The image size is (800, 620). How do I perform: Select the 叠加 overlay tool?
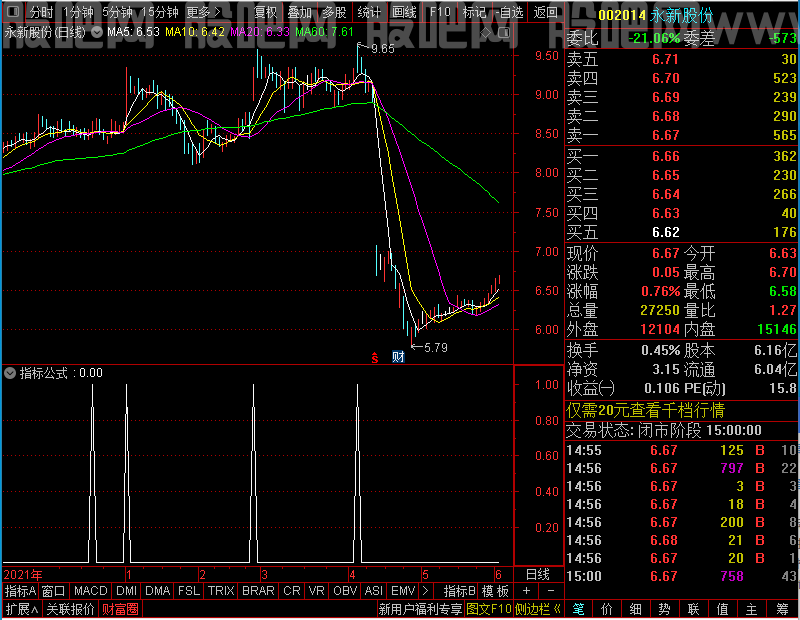(x=299, y=12)
